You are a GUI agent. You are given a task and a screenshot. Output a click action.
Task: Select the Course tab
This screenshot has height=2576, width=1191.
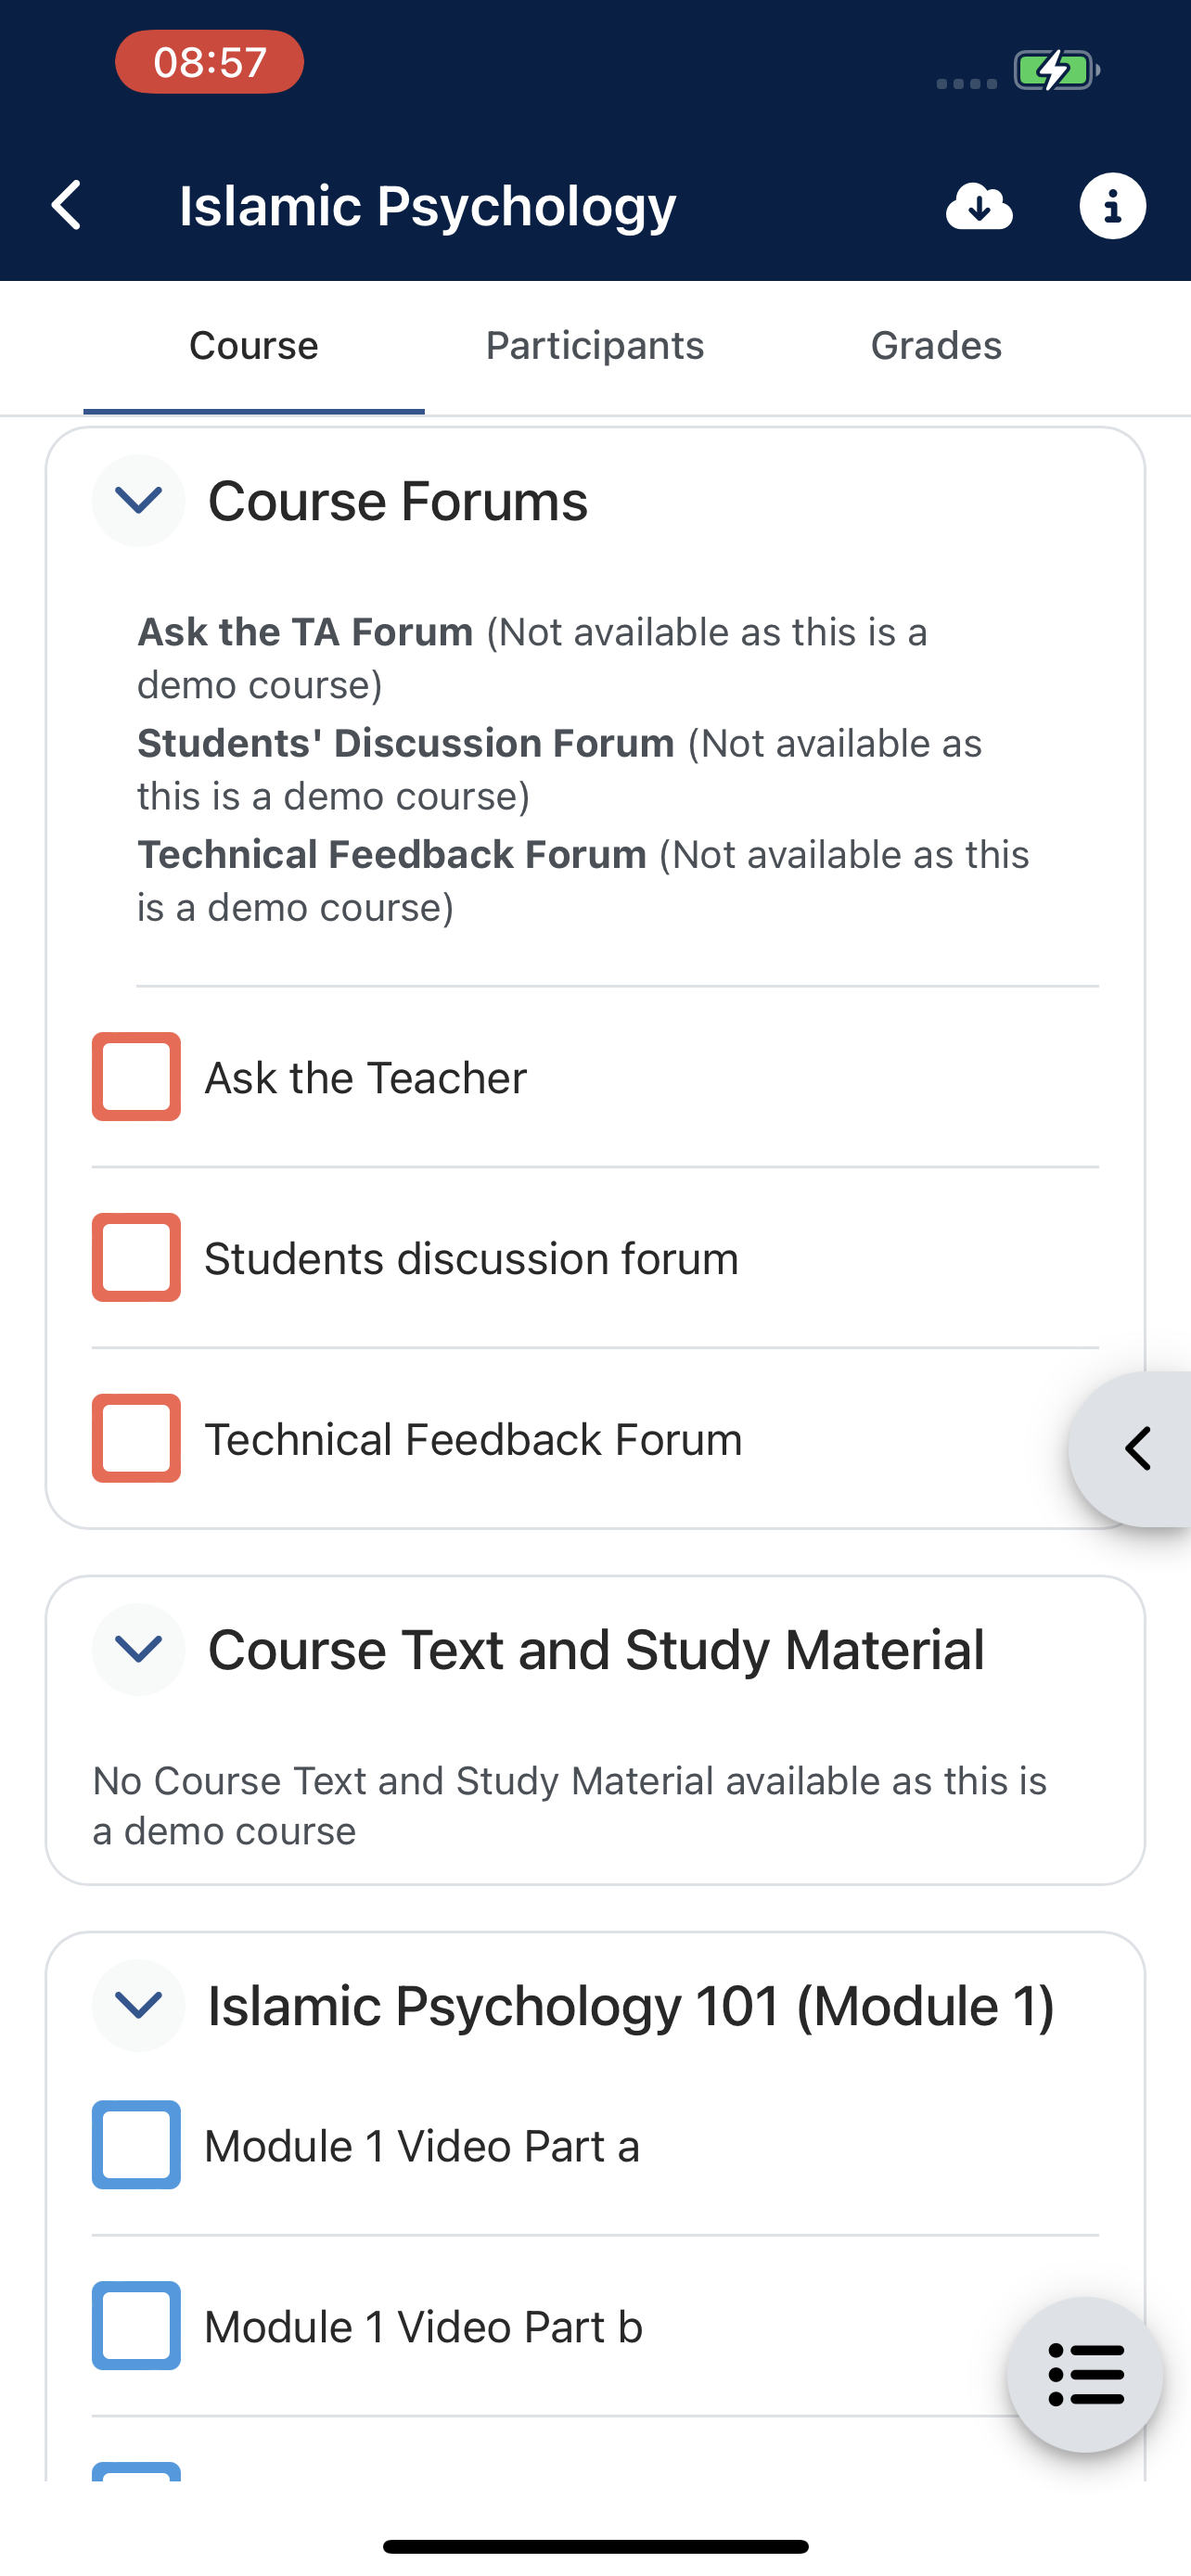pyautogui.click(x=254, y=346)
